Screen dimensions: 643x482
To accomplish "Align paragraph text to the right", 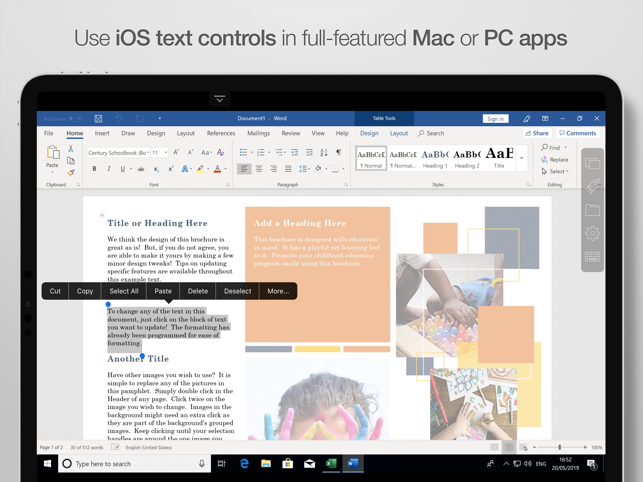I will [274, 169].
